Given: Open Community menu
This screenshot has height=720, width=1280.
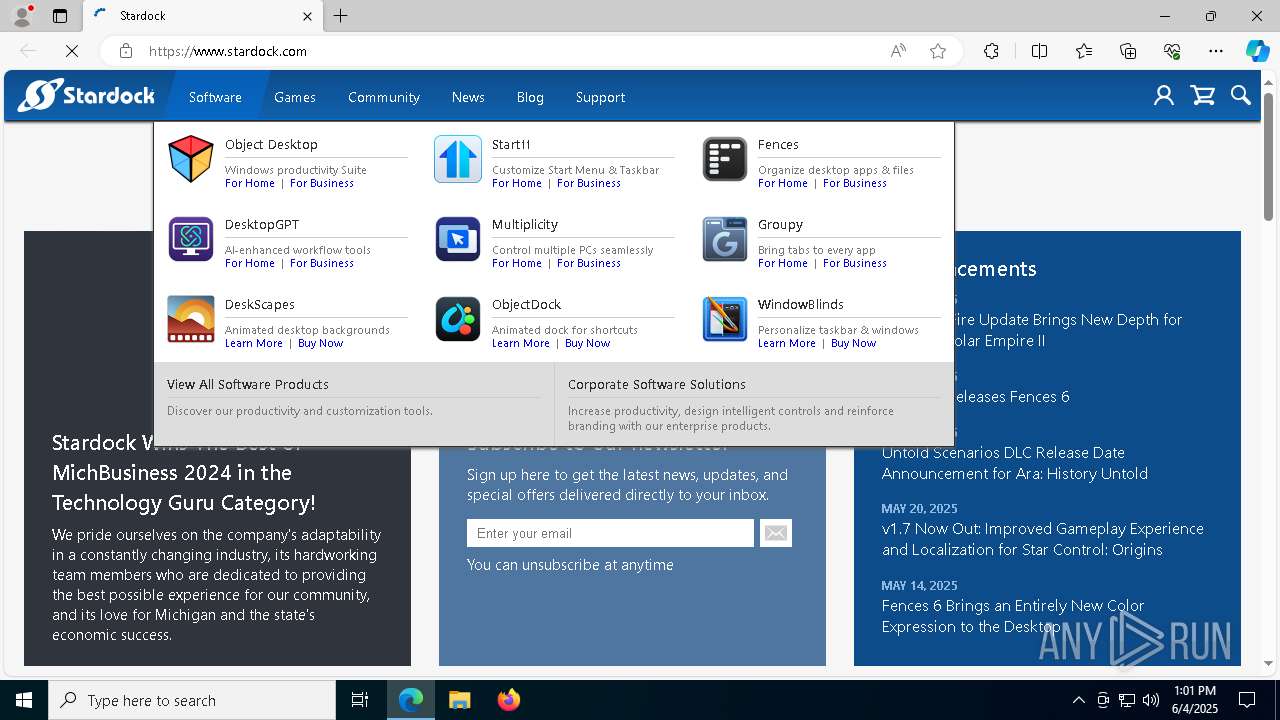Looking at the screenshot, I should pyautogui.click(x=384, y=97).
